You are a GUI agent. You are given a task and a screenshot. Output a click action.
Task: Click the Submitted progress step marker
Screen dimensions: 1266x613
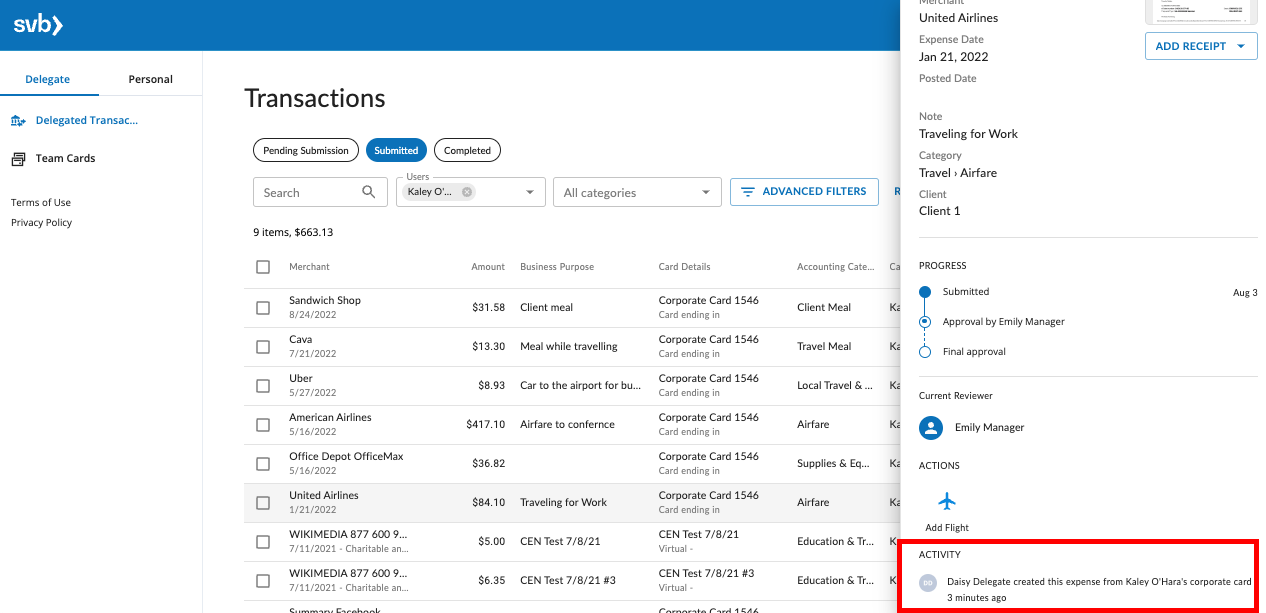pos(925,292)
